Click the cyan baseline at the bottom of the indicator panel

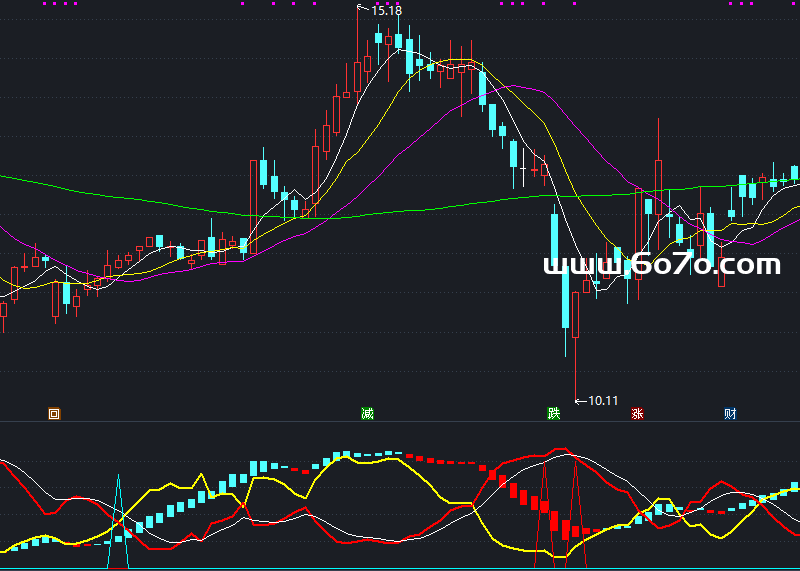[x=400, y=568]
